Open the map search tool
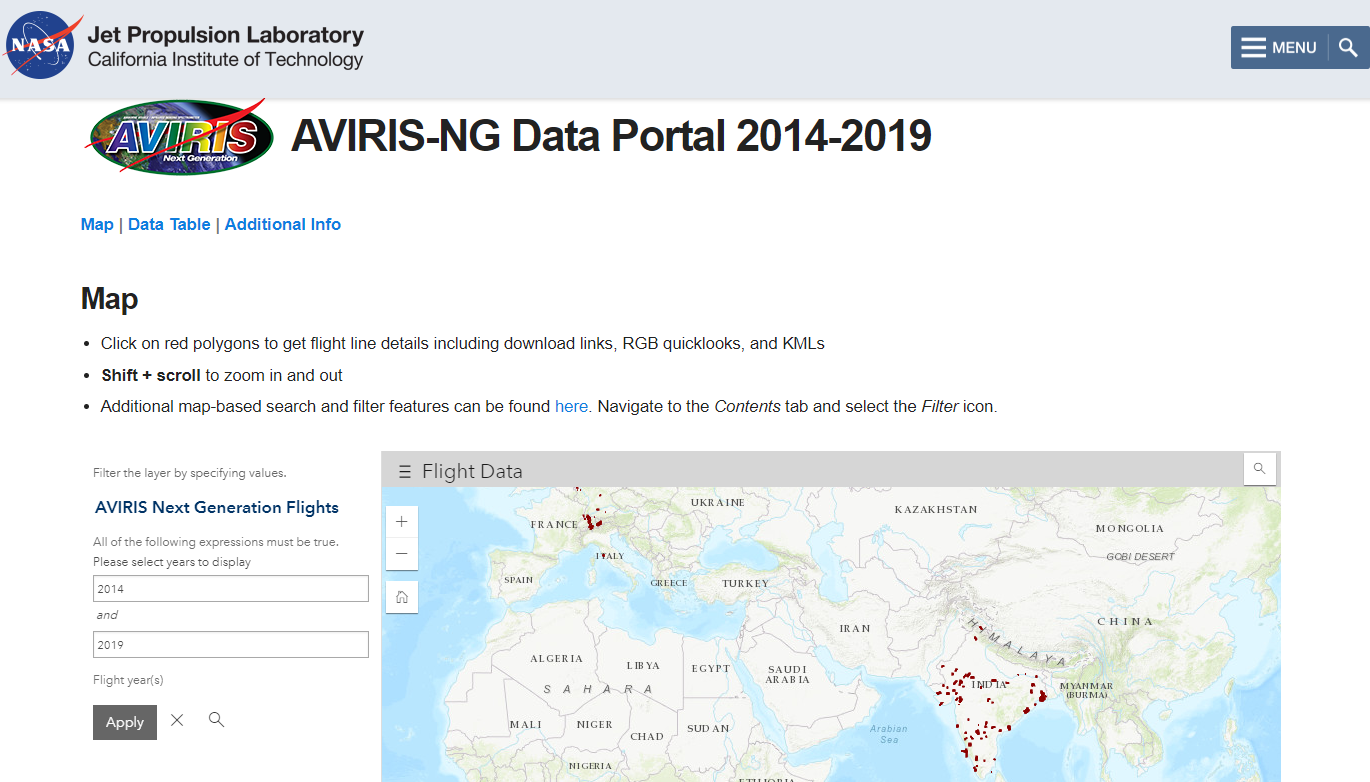This screenshot has height=782, width=1370. coord(1259,468)
